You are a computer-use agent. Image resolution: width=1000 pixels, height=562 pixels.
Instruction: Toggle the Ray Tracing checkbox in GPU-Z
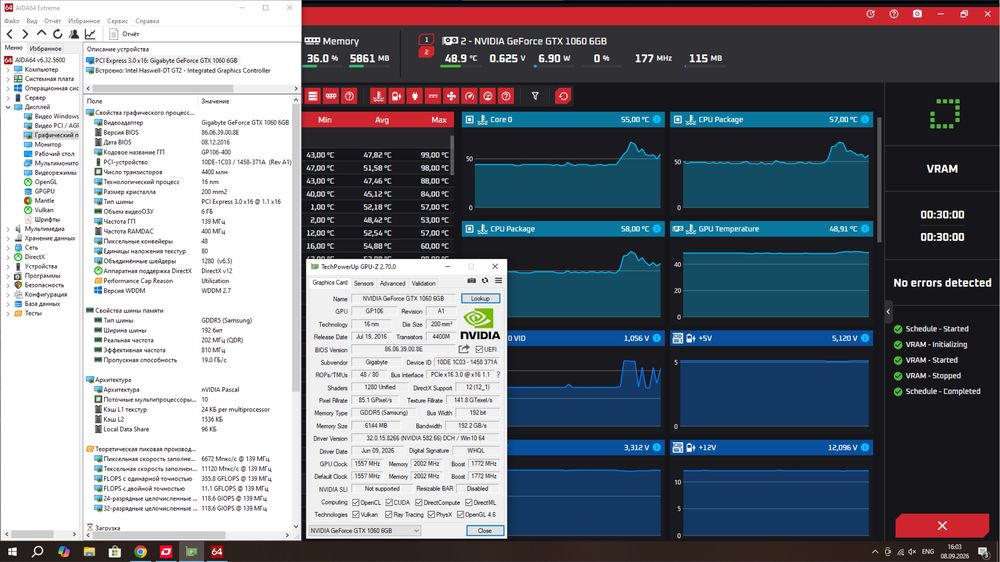point(389,514)
